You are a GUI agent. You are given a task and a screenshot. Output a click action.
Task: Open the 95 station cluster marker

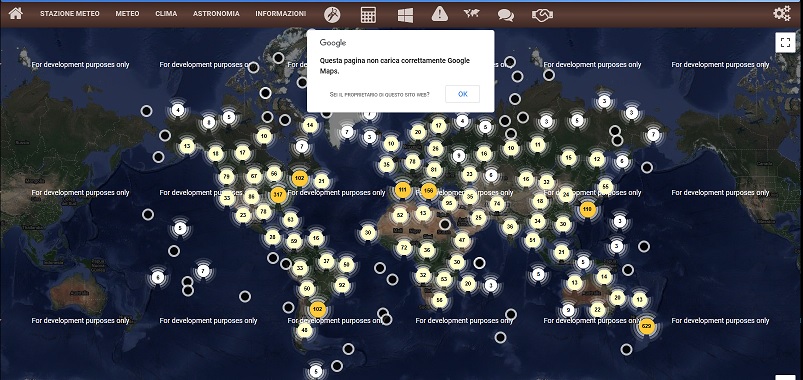pyautogui.click(x=449, y=203)
